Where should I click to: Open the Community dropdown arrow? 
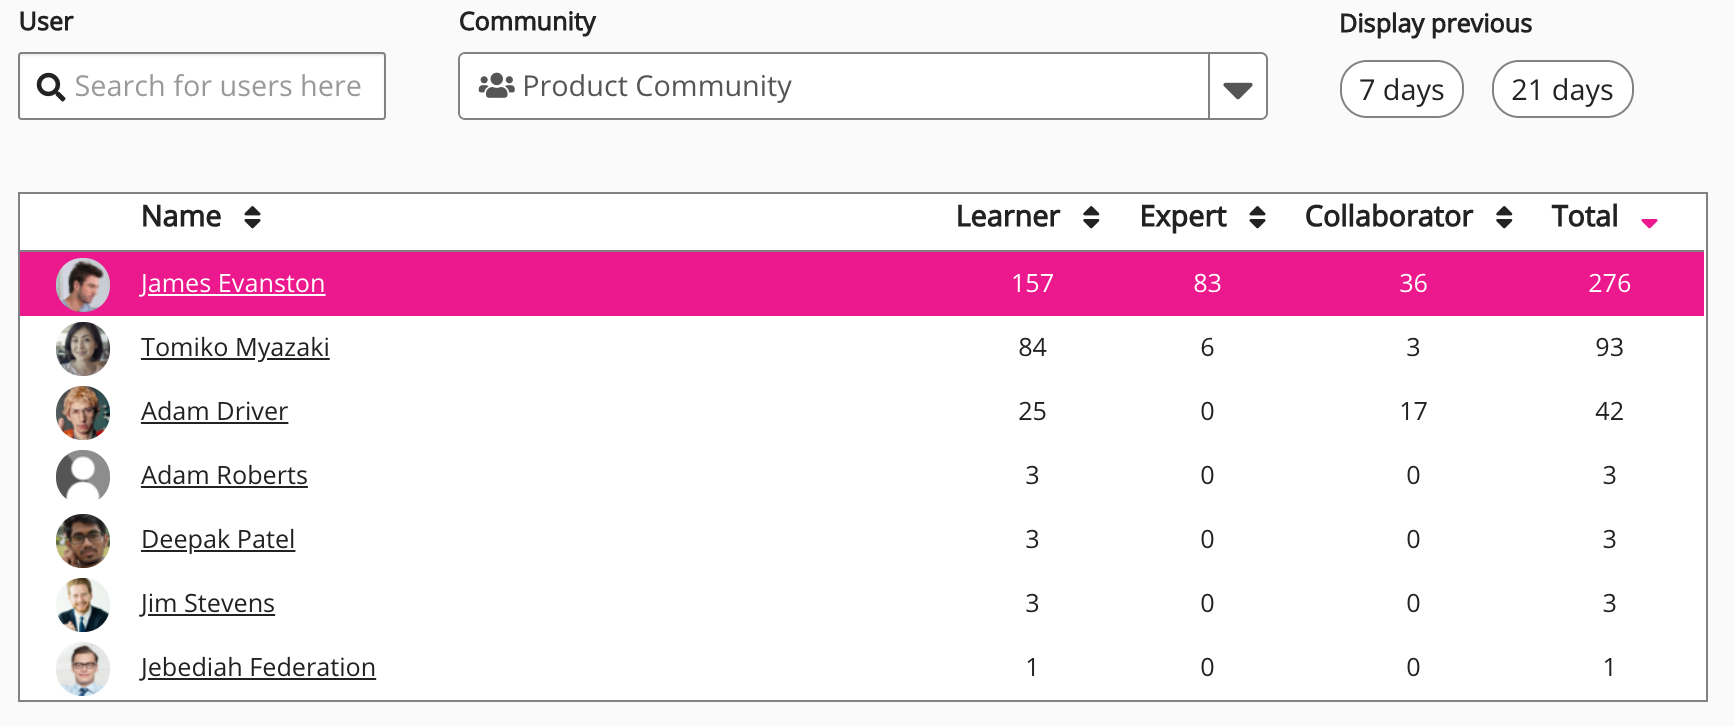pyautogui.click(x=1238, y=88)
